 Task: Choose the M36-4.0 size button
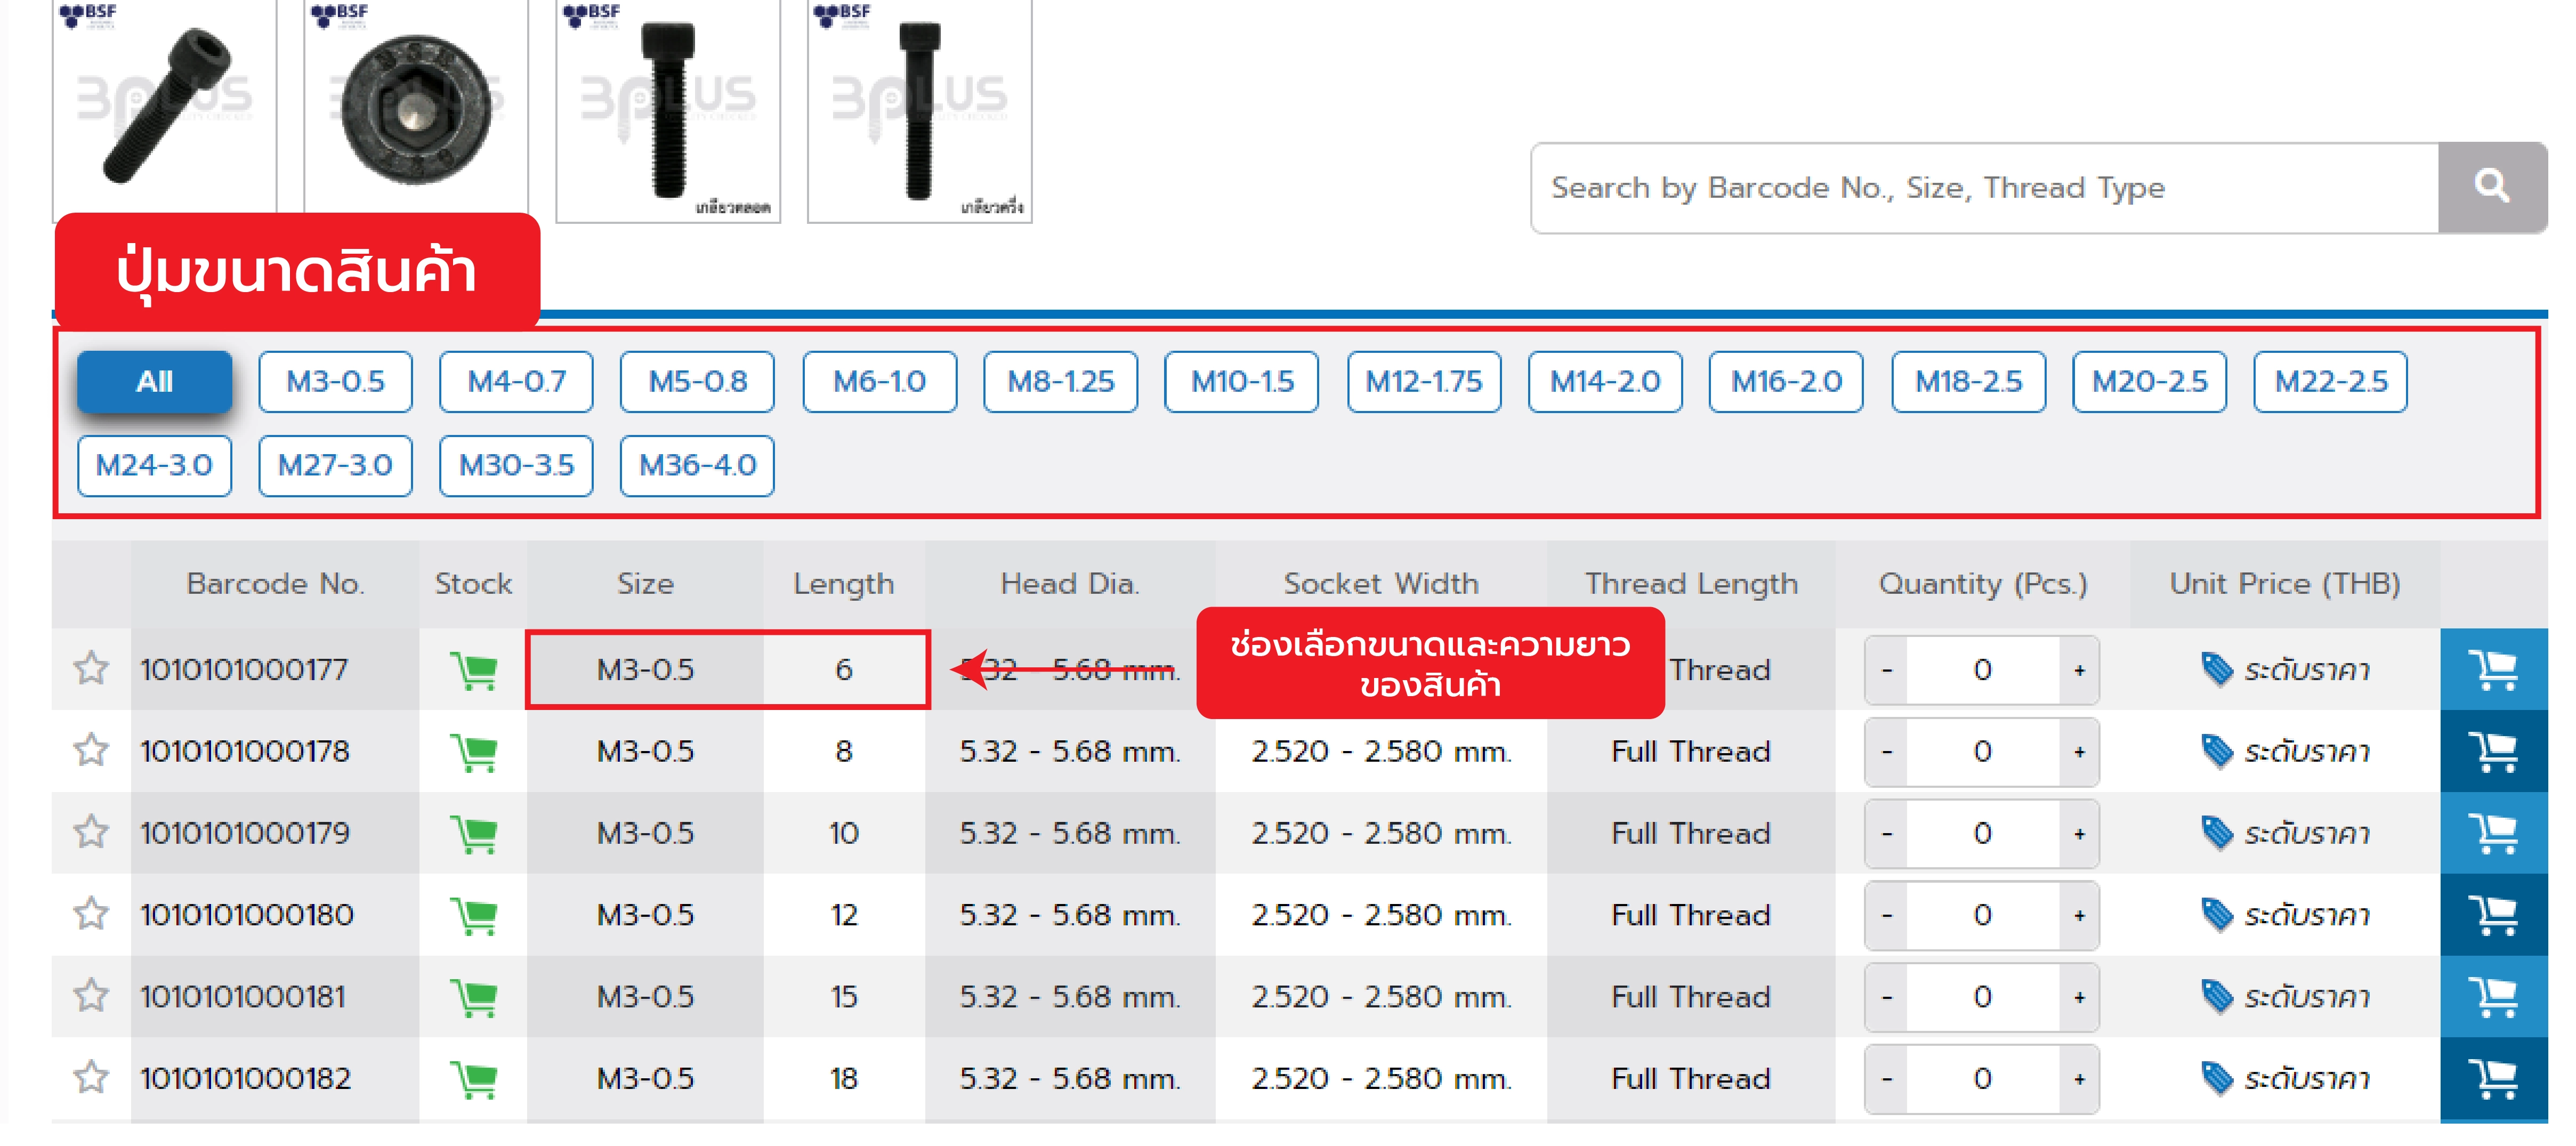[x=697, y=465]
